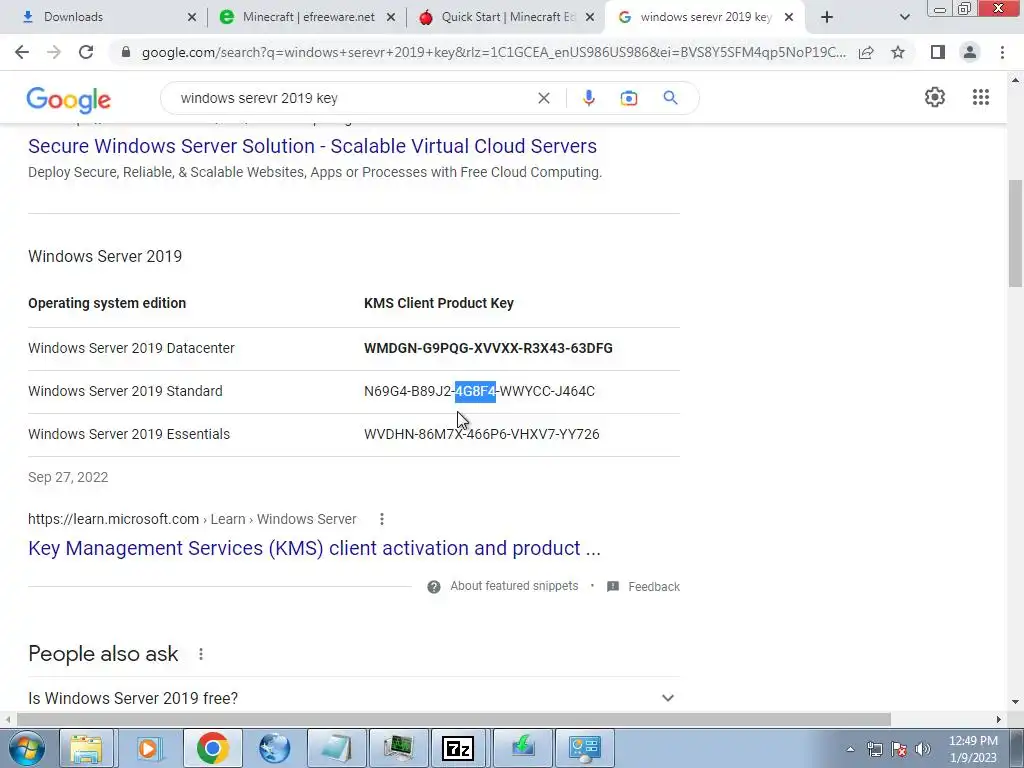
Task: Open the tab search dropdown arrow
Action: coord(904,17)
